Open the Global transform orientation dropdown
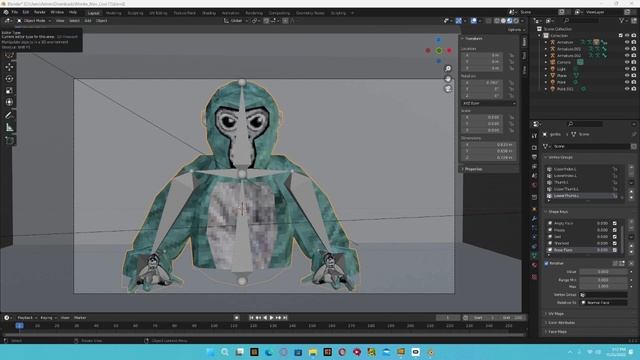The height and width of the screenshot is (360, 640). 236,20
